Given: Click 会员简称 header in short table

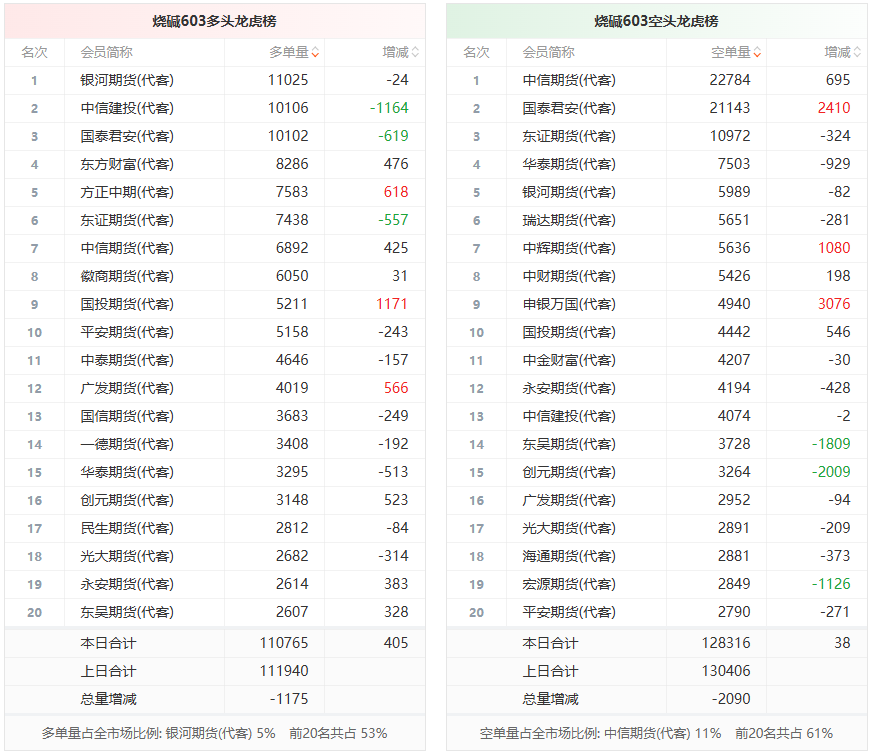Looking at the screenshot, I should pyautogui.click(x=548, y=53).
